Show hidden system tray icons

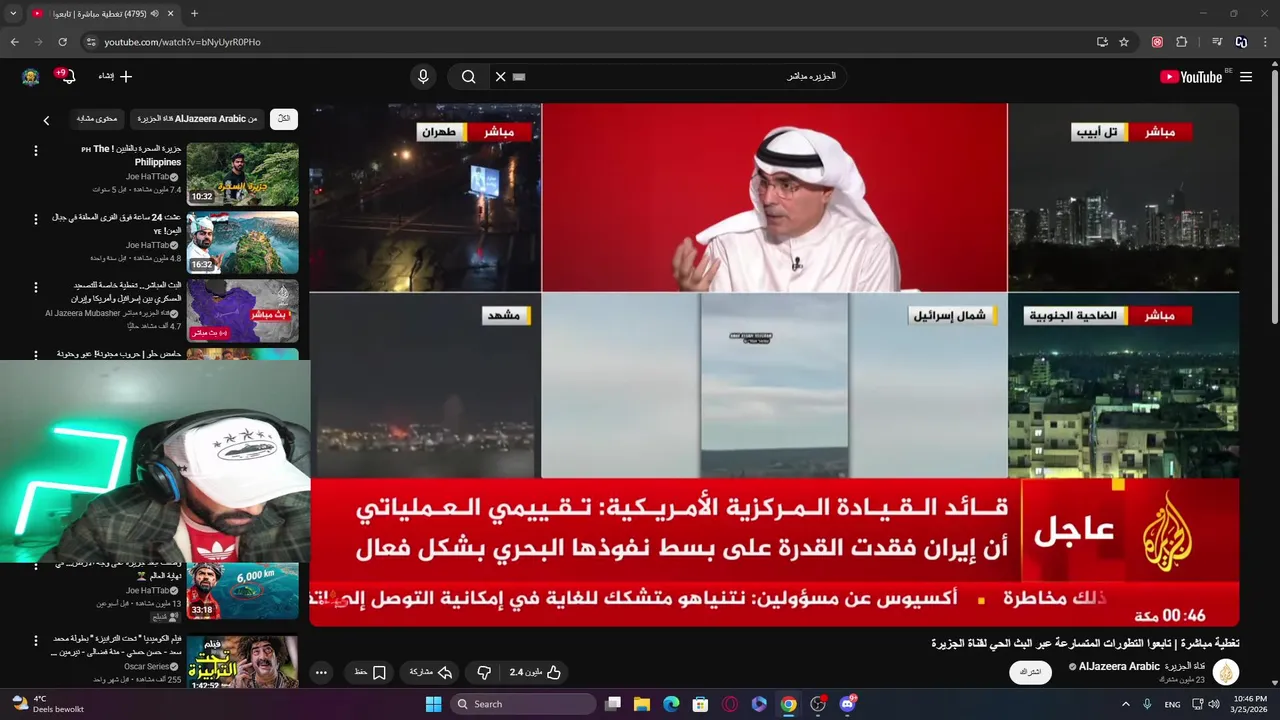(x=1125, y=704)
